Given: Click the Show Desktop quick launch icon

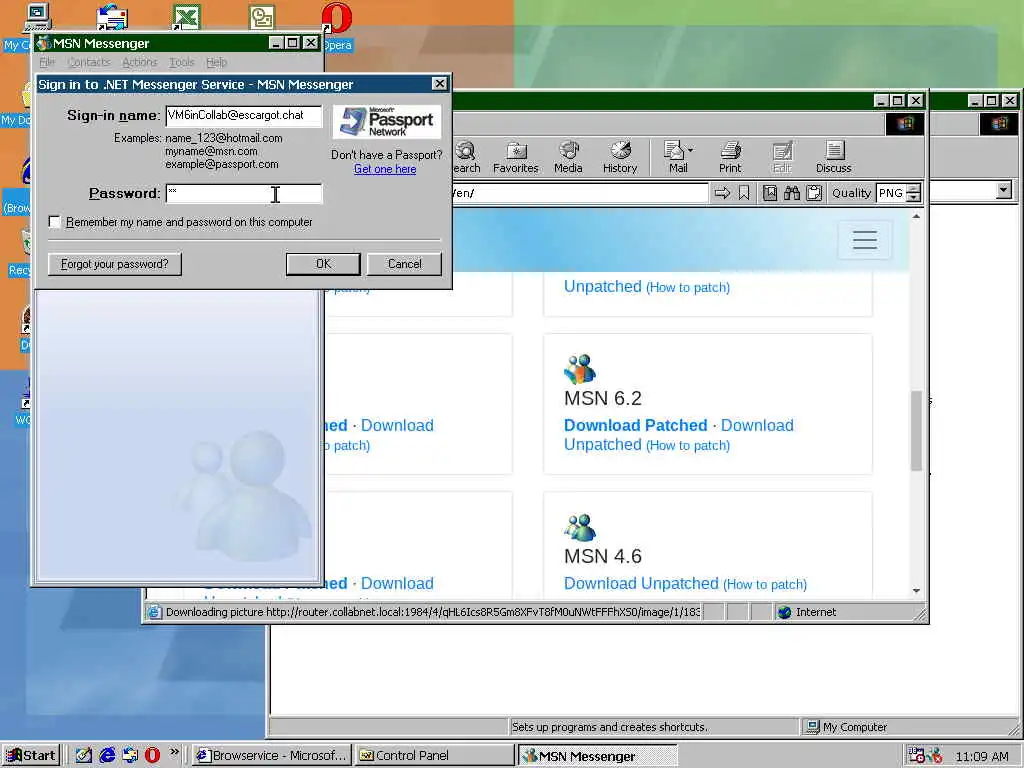Looking at the screenshot, I should (x=84, y=755).
